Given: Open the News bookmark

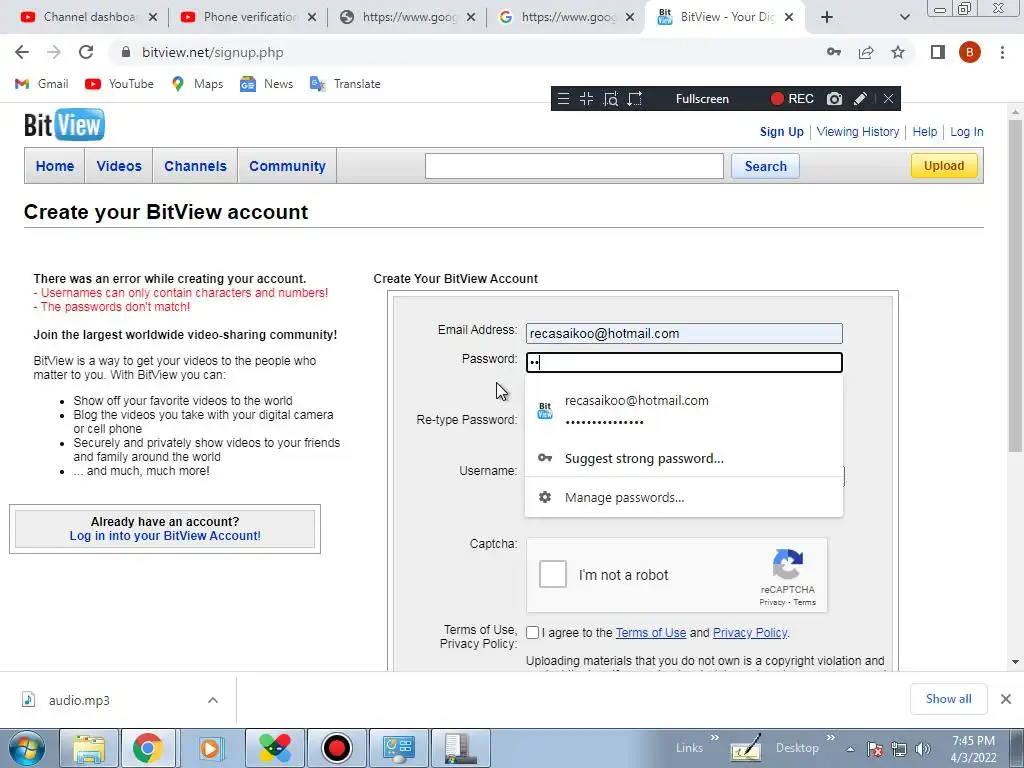Looking at the screenshot, I should (x=266, y=84).
